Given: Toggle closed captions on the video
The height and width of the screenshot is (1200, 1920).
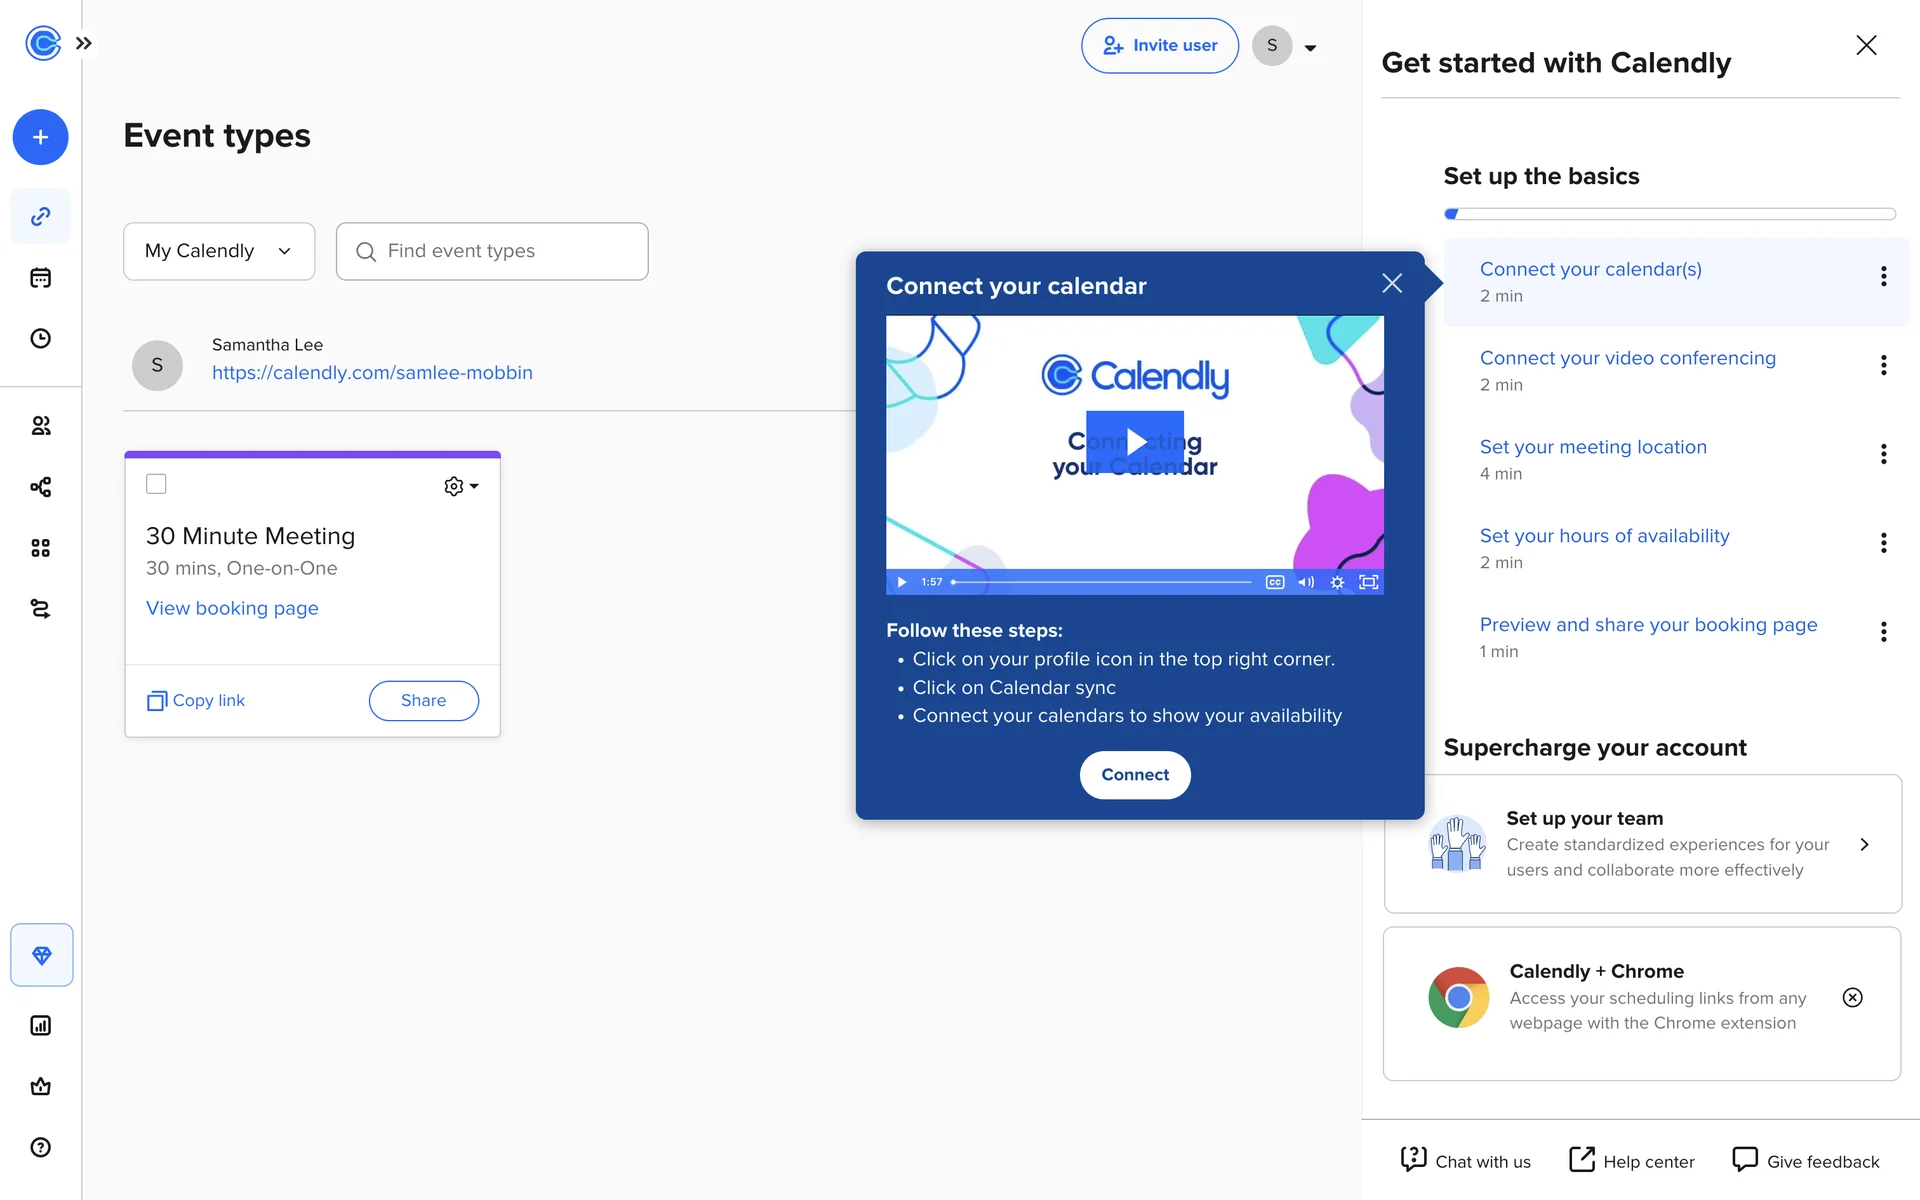Looking at the screenshot, I should click(x=1274, y=582).
